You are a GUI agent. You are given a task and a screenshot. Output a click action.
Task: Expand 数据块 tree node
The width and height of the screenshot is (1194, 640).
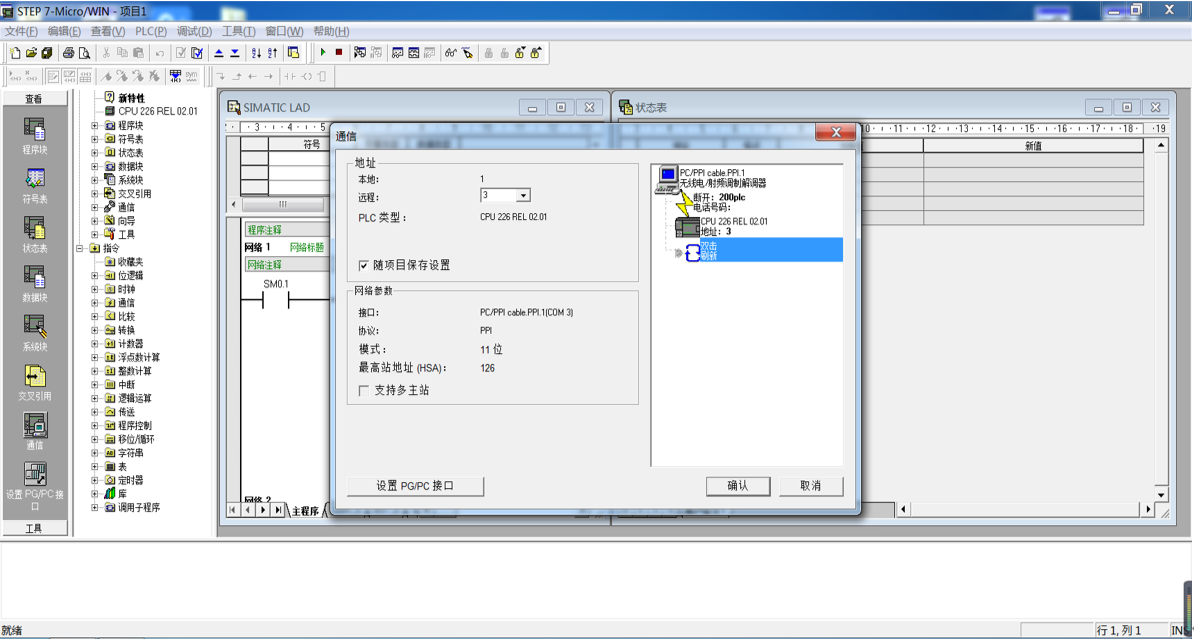(x=95, y=167)
